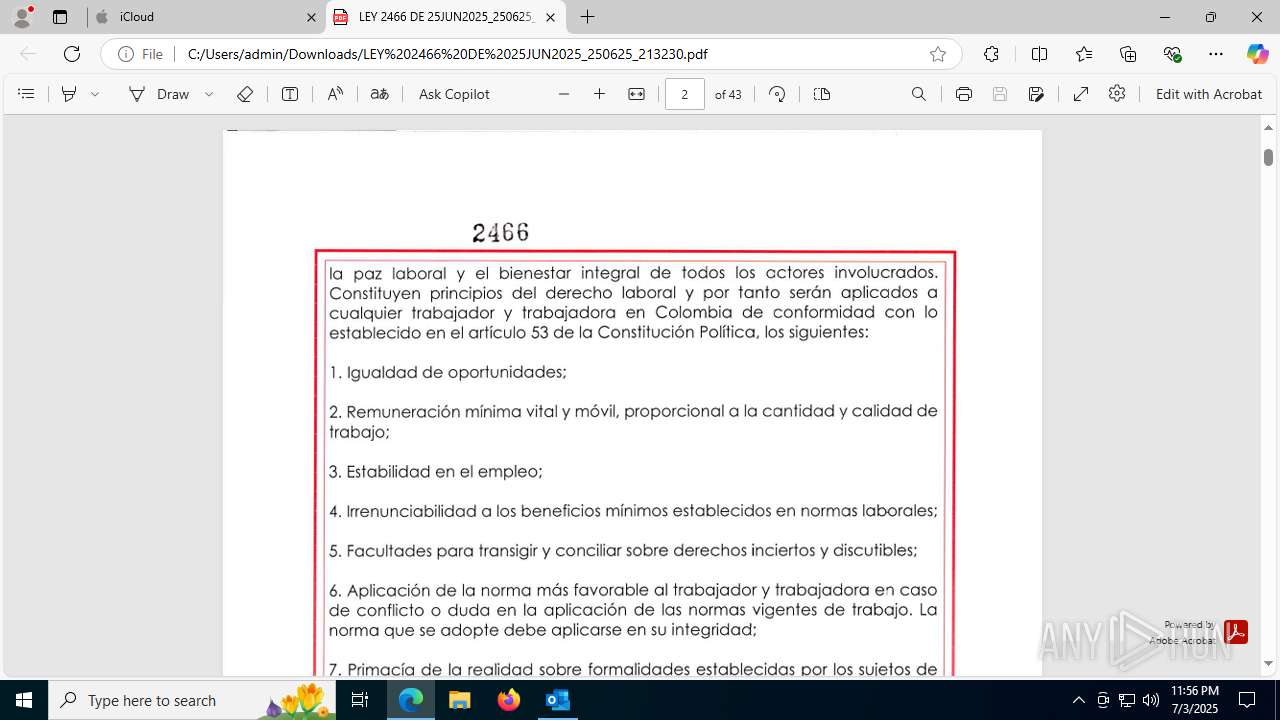Refresh the page
The image size is (1280, 720).
(72, 54)
